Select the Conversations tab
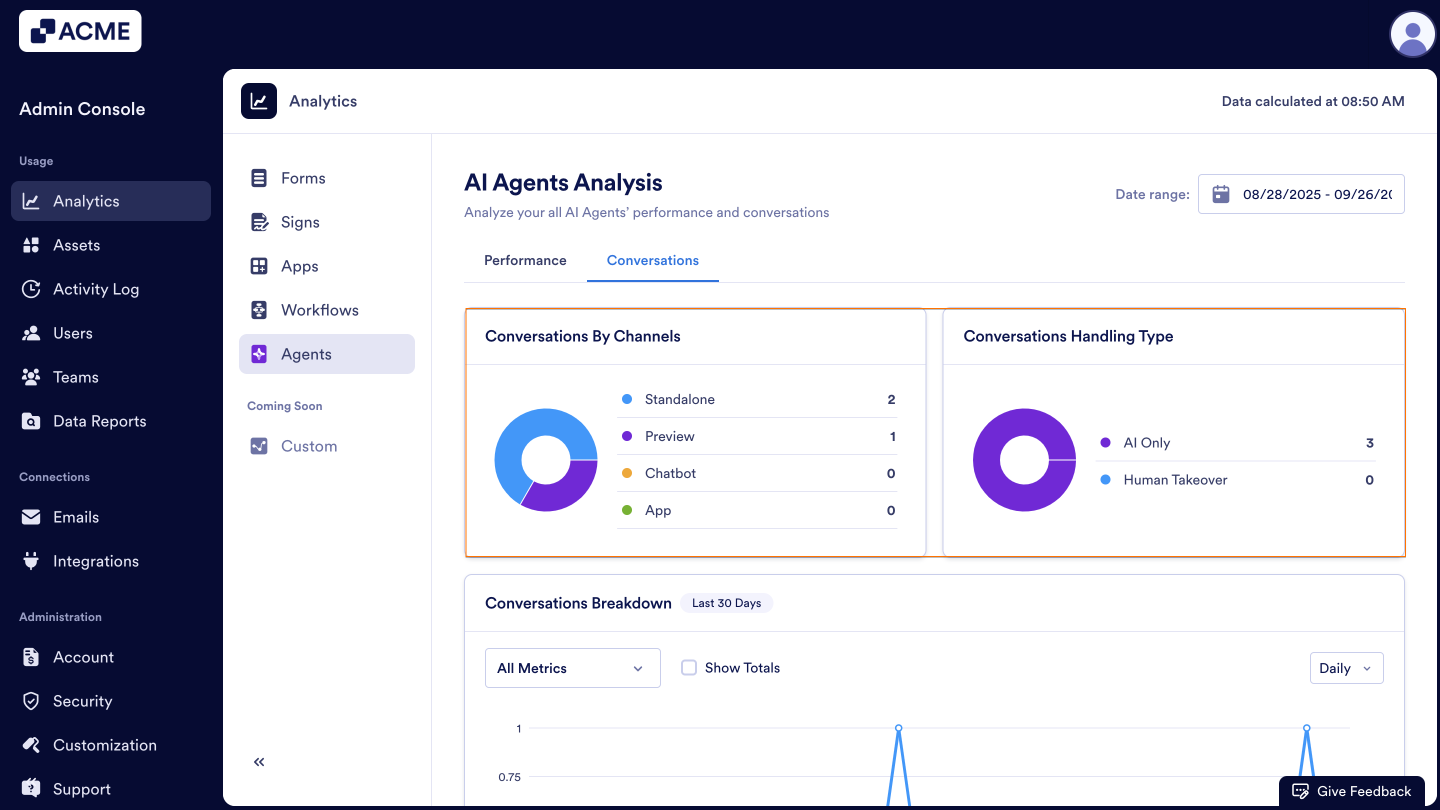 [x=652, y=260]
